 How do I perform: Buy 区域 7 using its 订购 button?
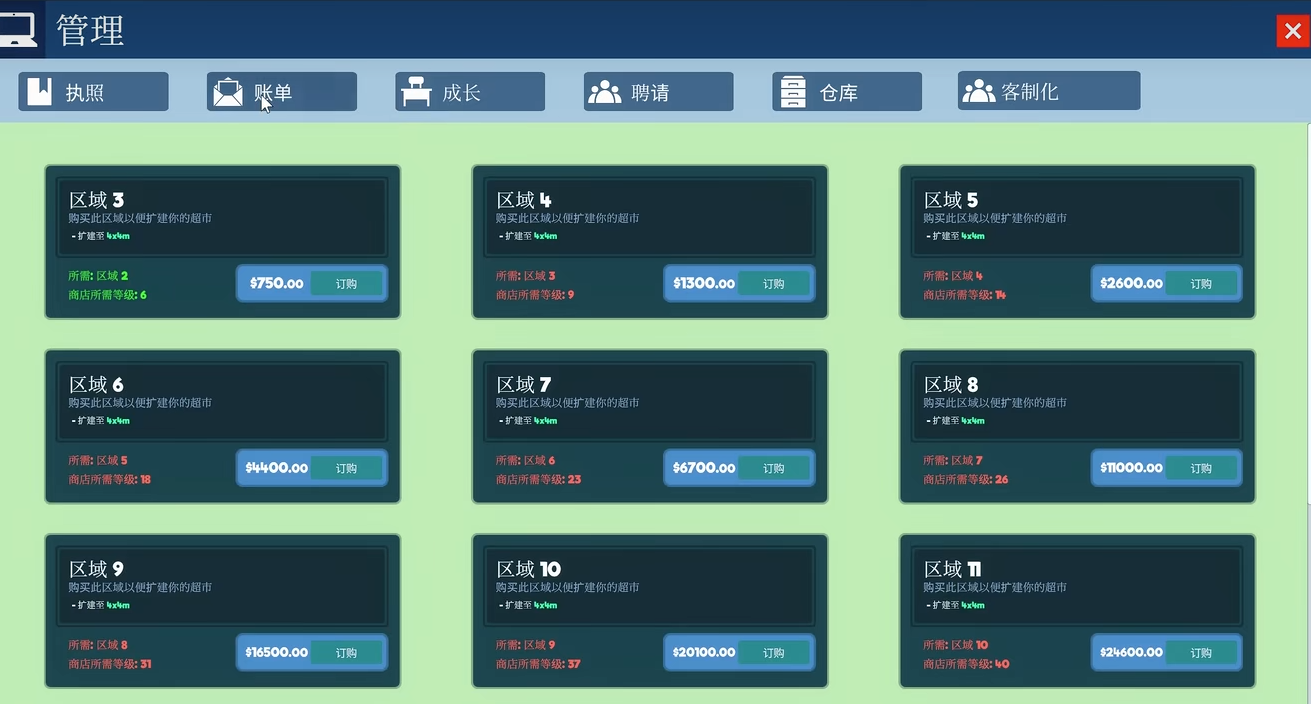[774, 468]
